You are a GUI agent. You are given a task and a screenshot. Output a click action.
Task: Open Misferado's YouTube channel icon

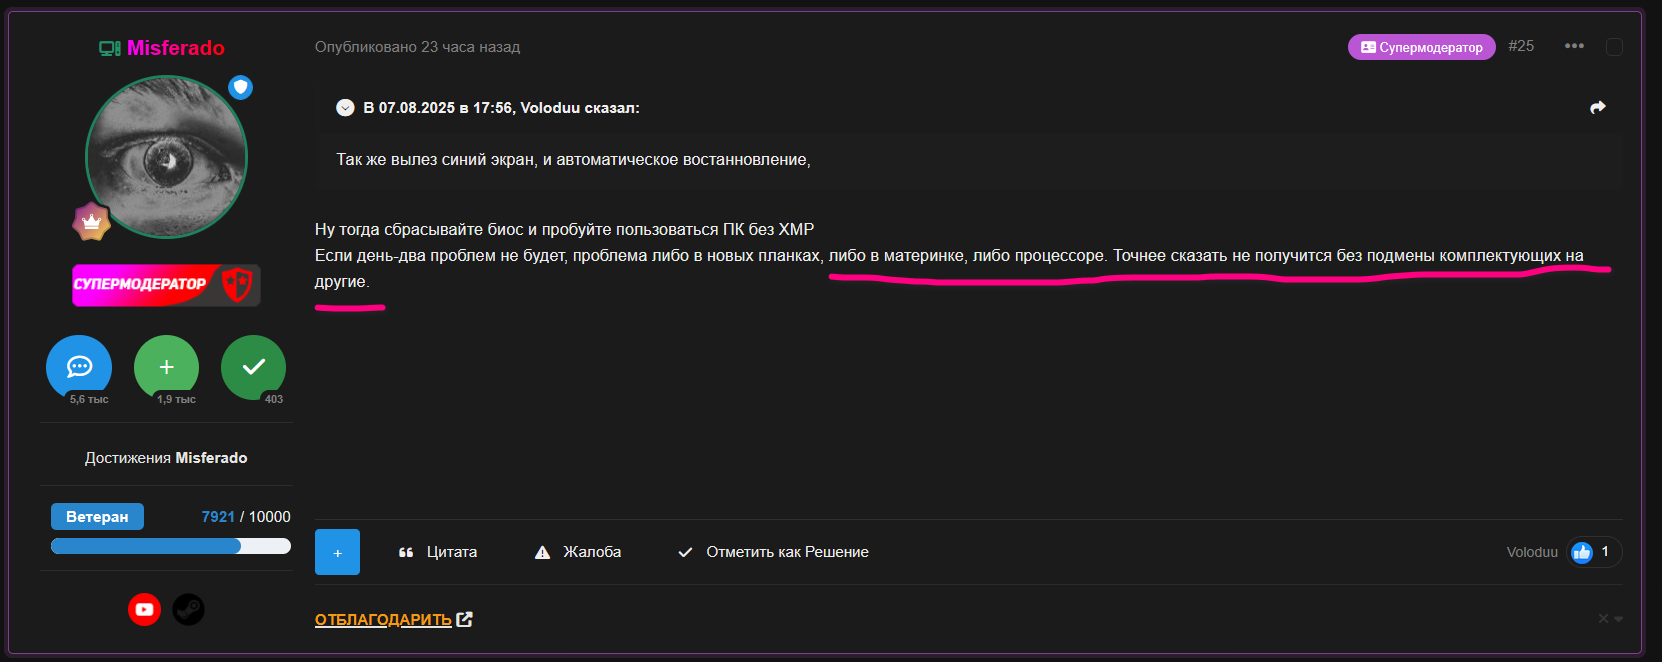tap(145, 609)
